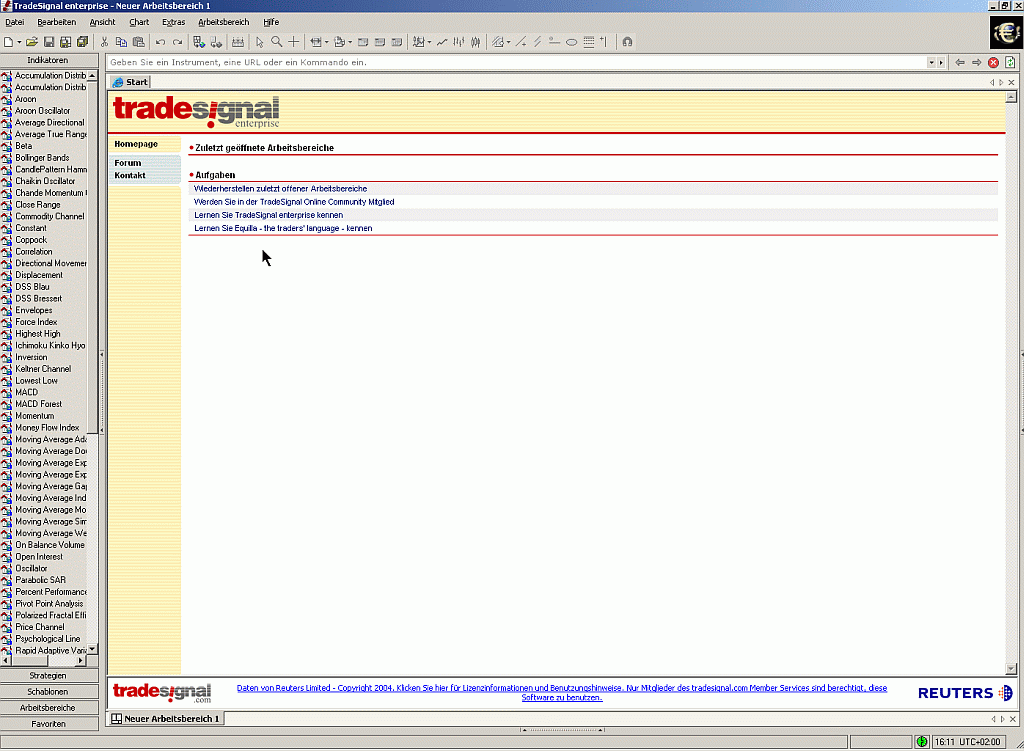Click the Paste clipboard icon
1024x751 pixels.
(x=138, y=42)
